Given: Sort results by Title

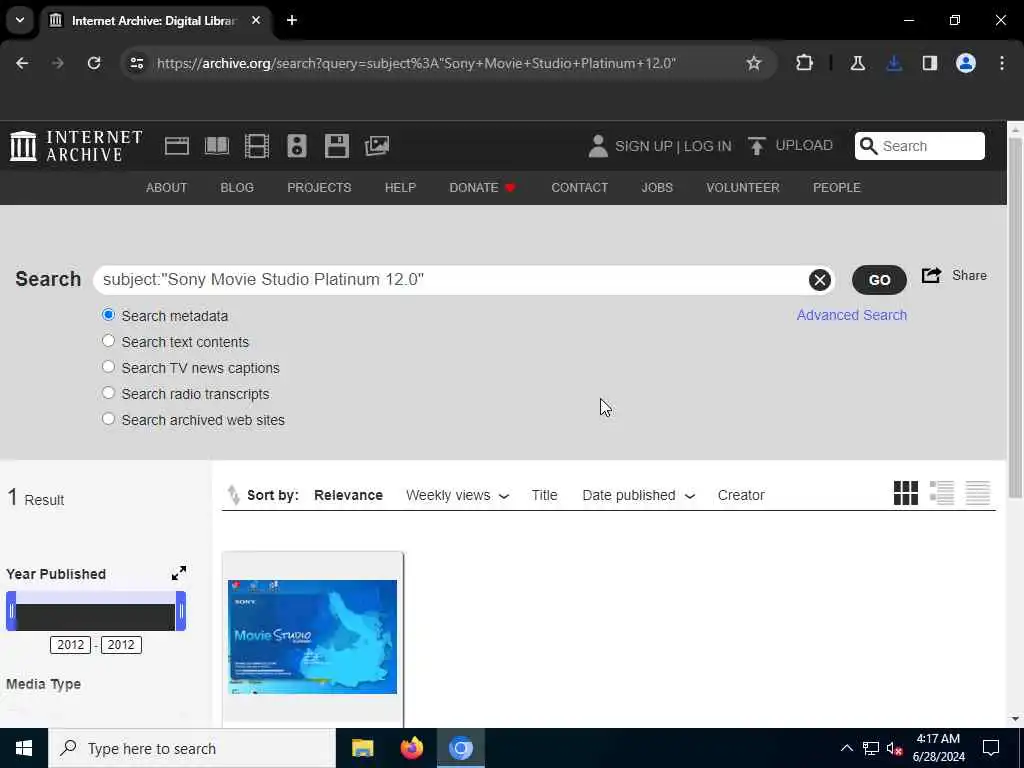Looking at the screenshot, I should point(544,495).
